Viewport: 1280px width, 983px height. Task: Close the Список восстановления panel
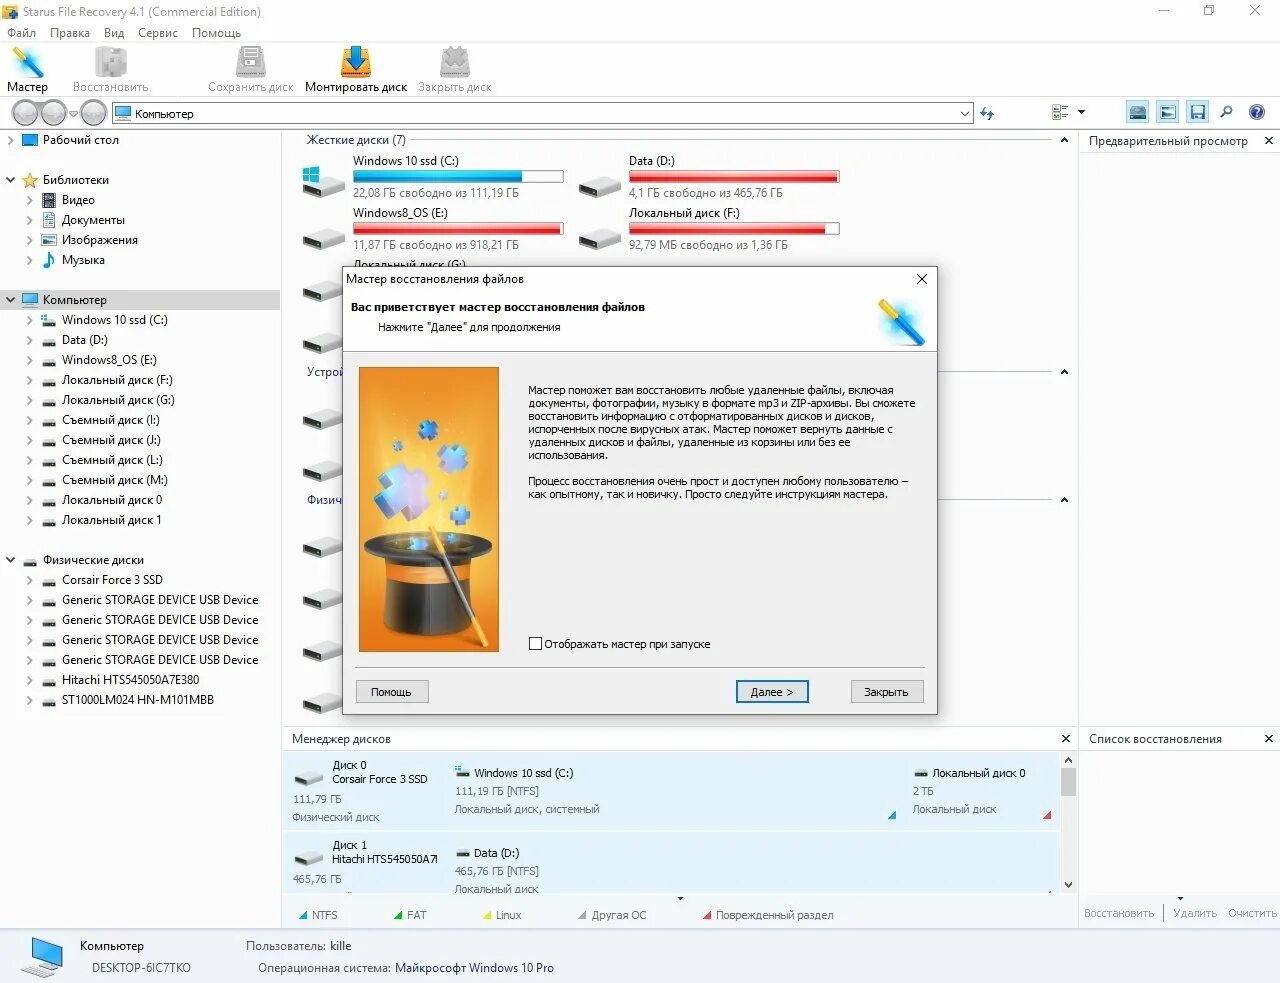click(x=1269, y=739)
